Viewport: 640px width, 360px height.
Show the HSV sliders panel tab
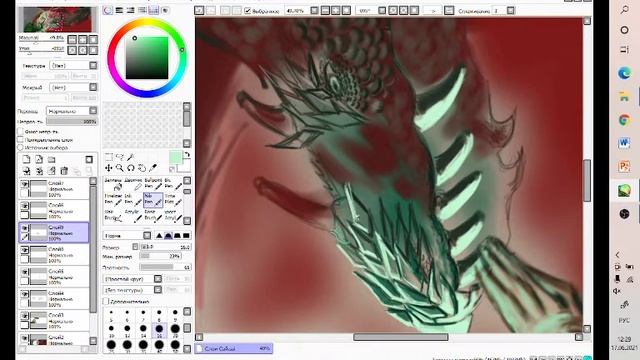point(131,11)
